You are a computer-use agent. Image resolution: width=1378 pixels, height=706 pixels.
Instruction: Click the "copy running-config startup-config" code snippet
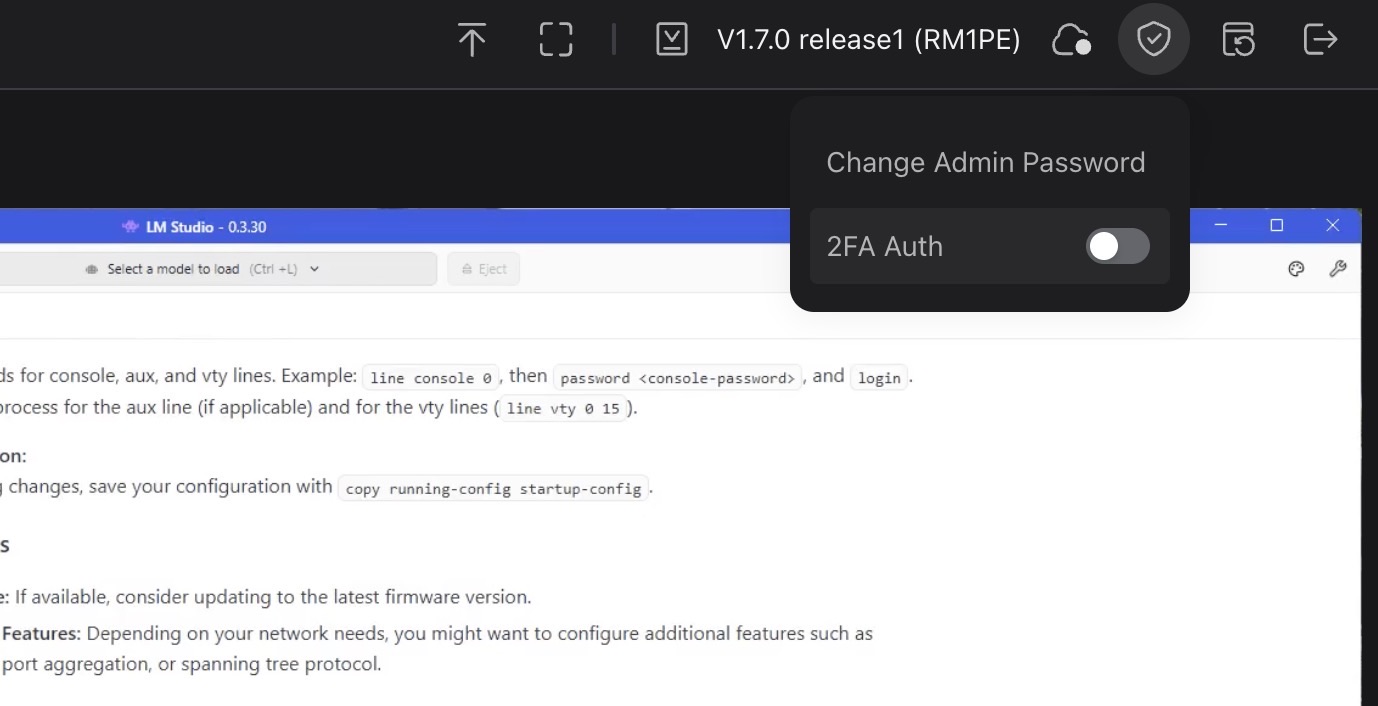493,489
